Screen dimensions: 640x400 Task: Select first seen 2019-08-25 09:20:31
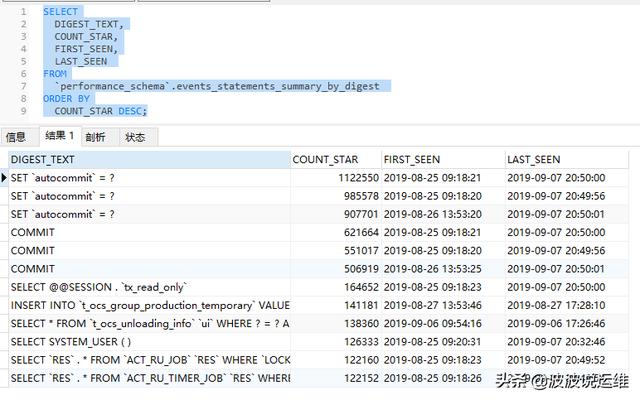click(x=443, y=342)
